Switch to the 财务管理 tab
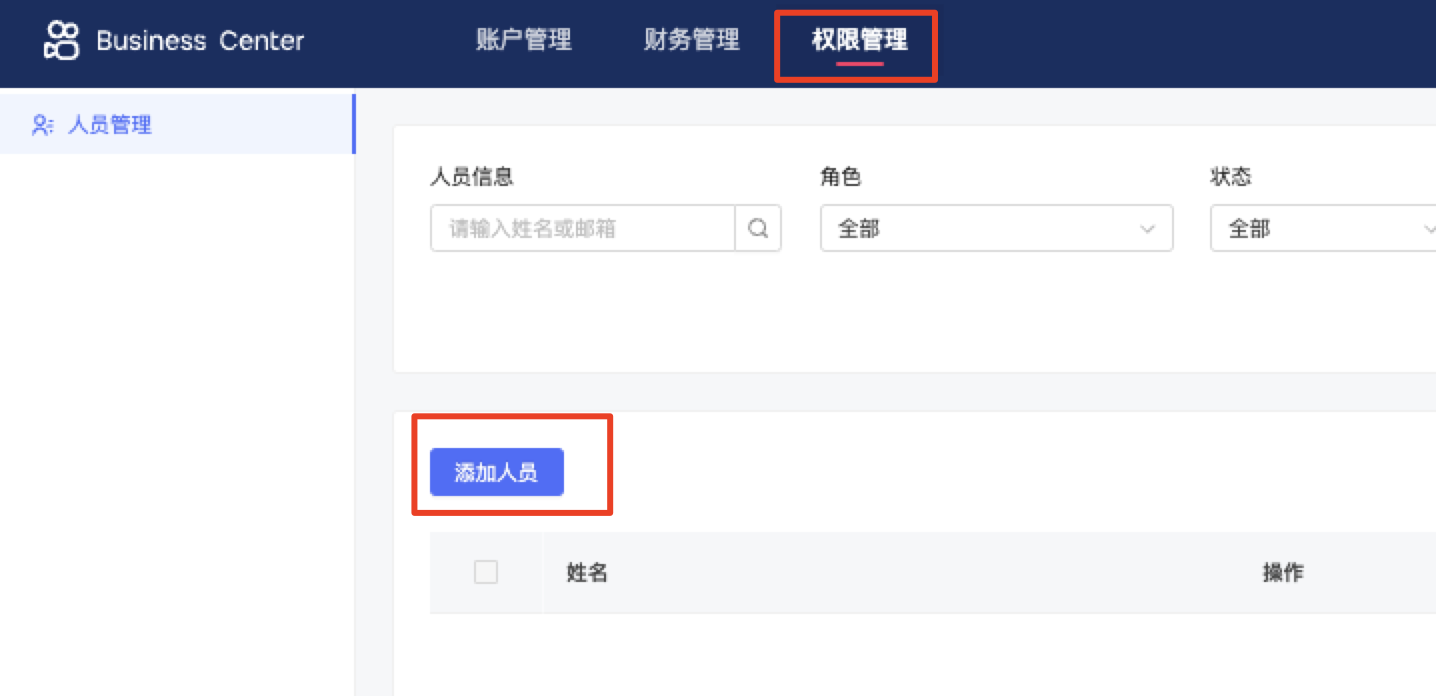The height and width of the screenshot is (696, 1436). coord(692,40)
